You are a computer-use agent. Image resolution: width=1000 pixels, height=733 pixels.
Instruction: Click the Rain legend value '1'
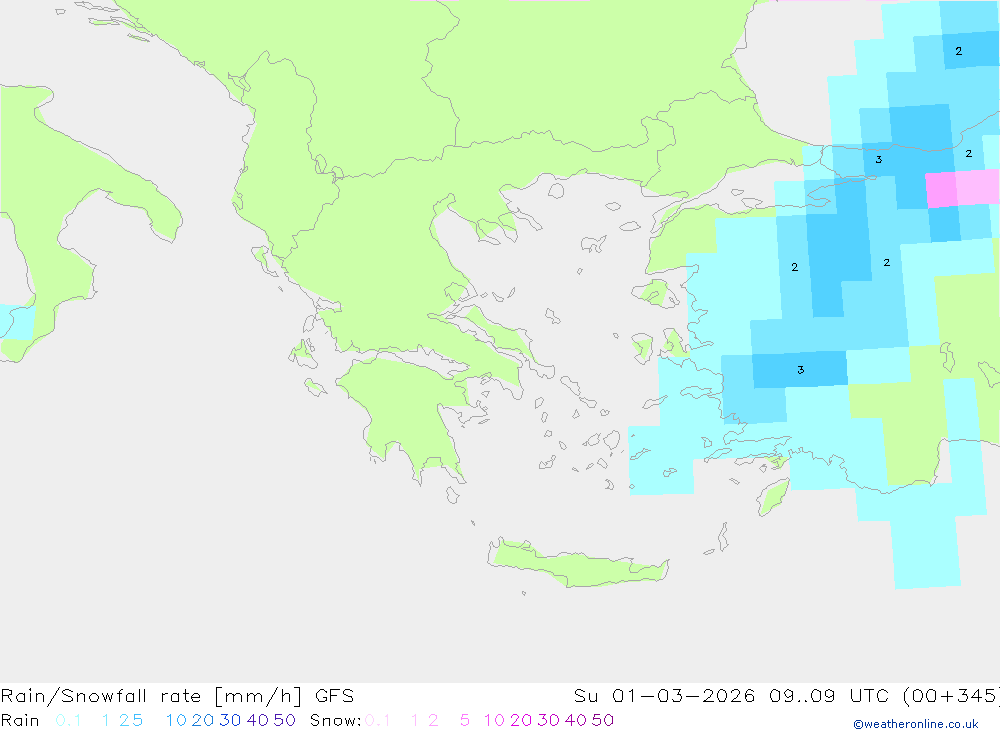106,720
